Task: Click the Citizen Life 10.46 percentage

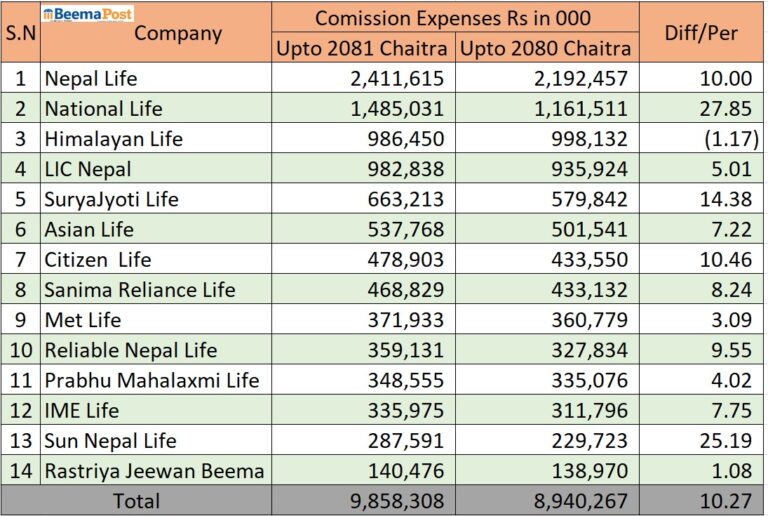Action: coord(726,259)
